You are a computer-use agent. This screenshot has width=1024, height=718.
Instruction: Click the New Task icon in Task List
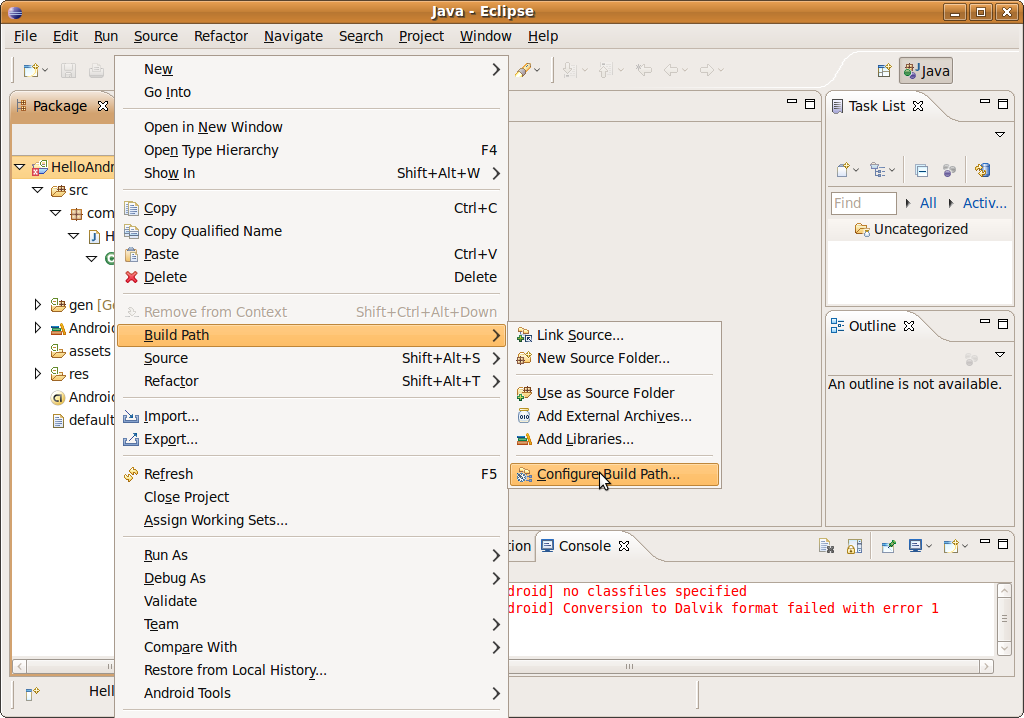(x=844, y=170)
